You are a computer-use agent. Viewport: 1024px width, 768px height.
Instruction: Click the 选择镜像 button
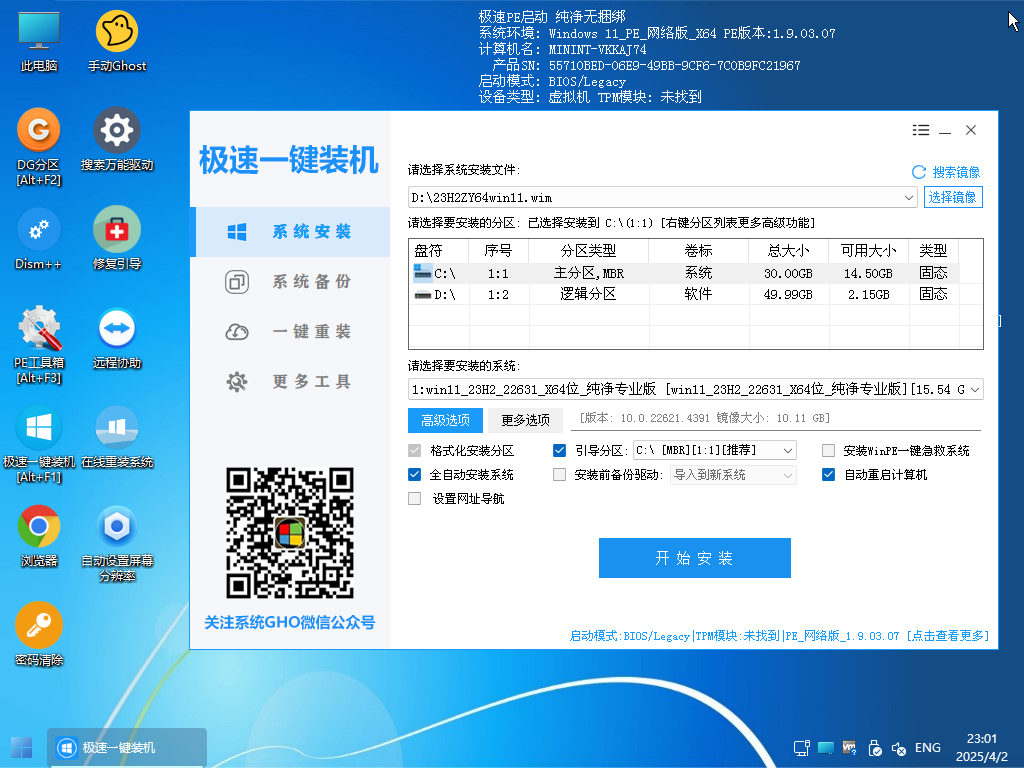tap(953, 197)
